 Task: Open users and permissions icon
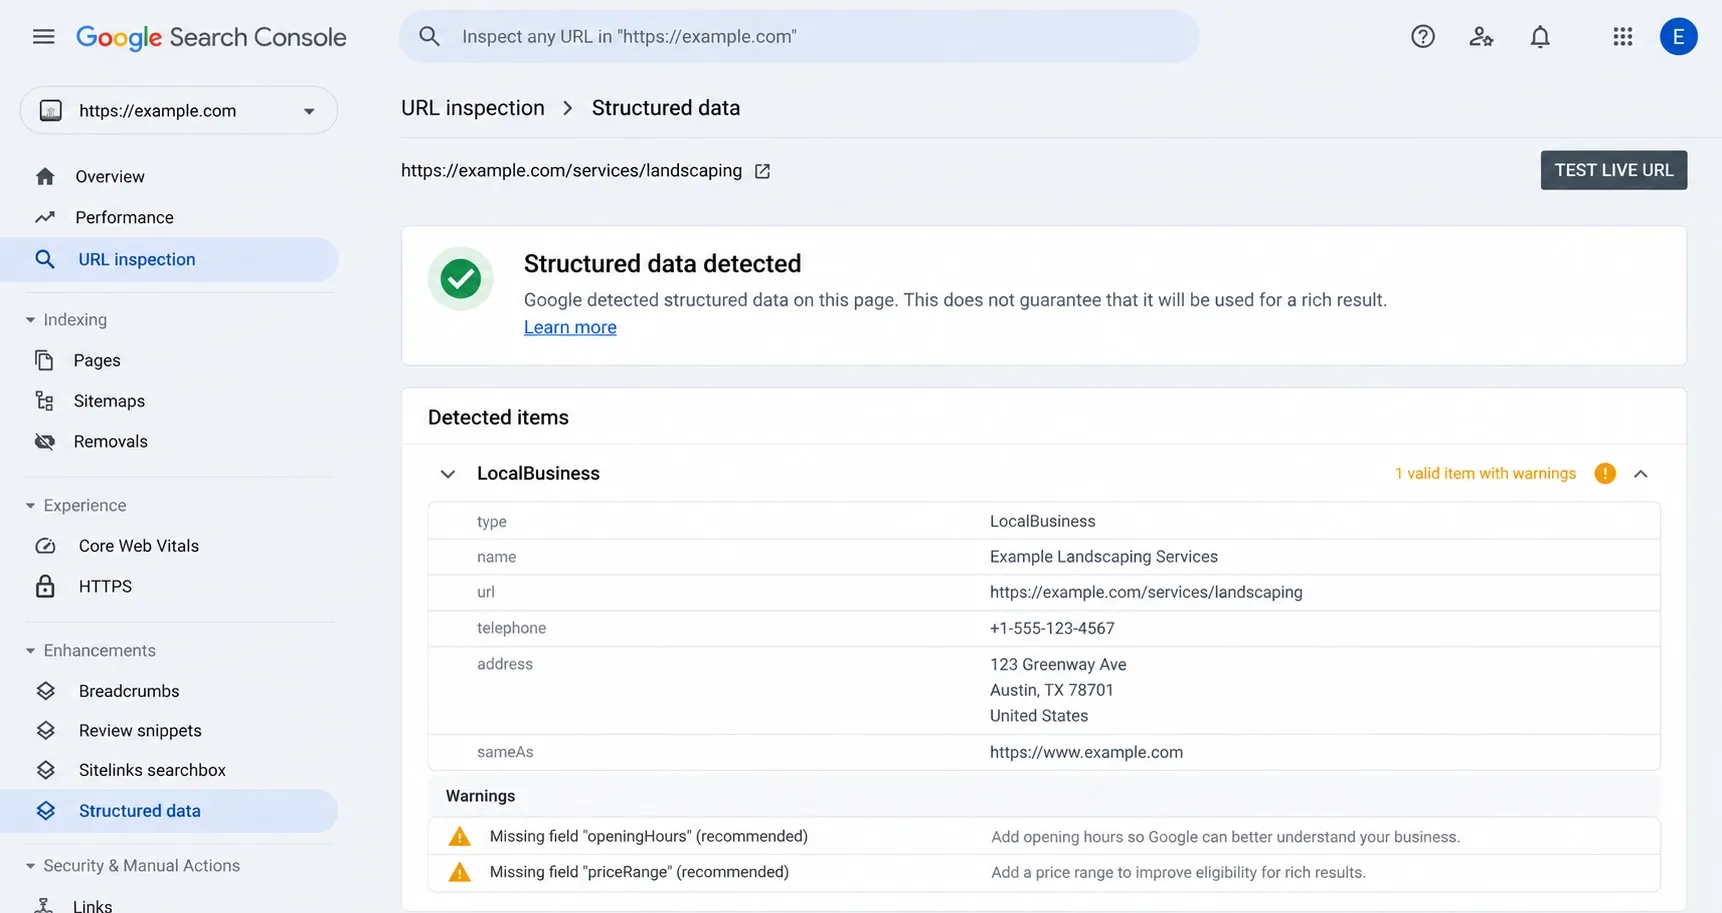[1481, 37]
